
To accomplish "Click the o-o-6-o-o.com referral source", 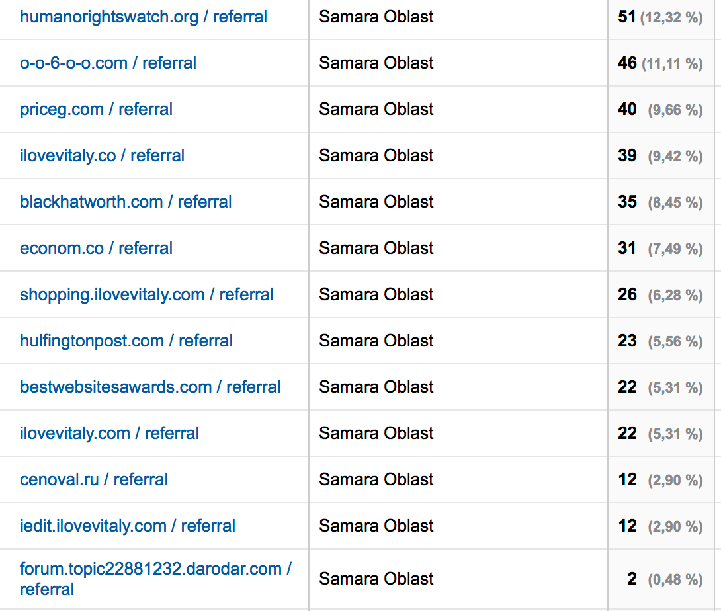I will (x=108, y=63).
